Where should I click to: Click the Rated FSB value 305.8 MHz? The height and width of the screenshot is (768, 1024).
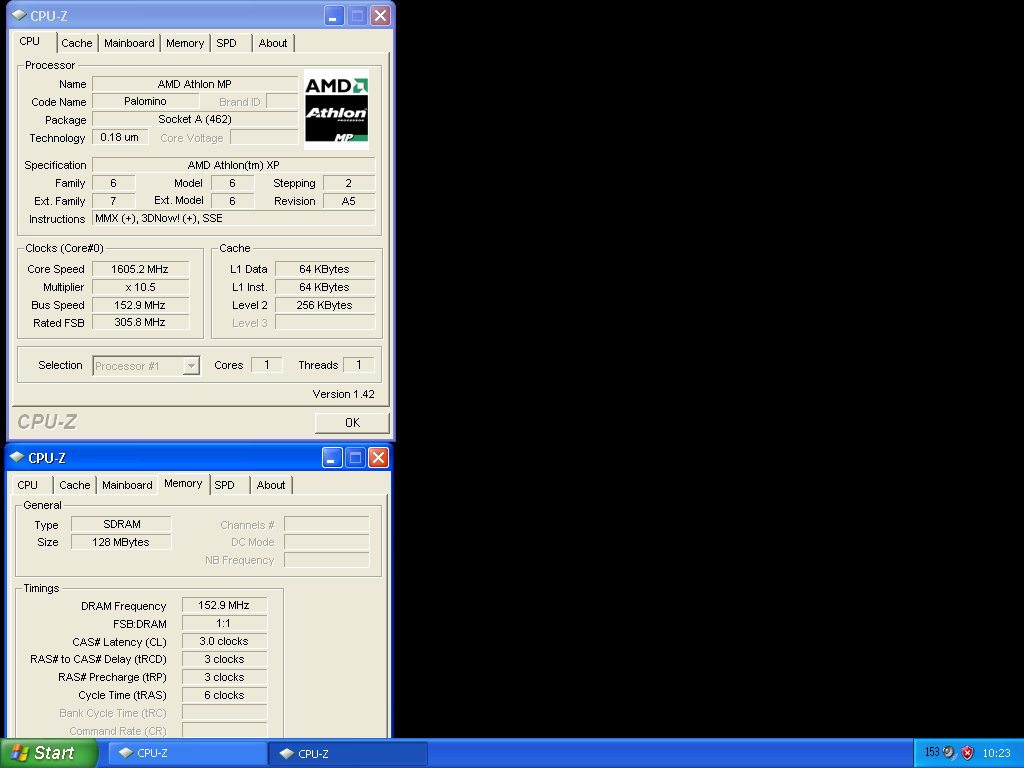coord(140,323)
